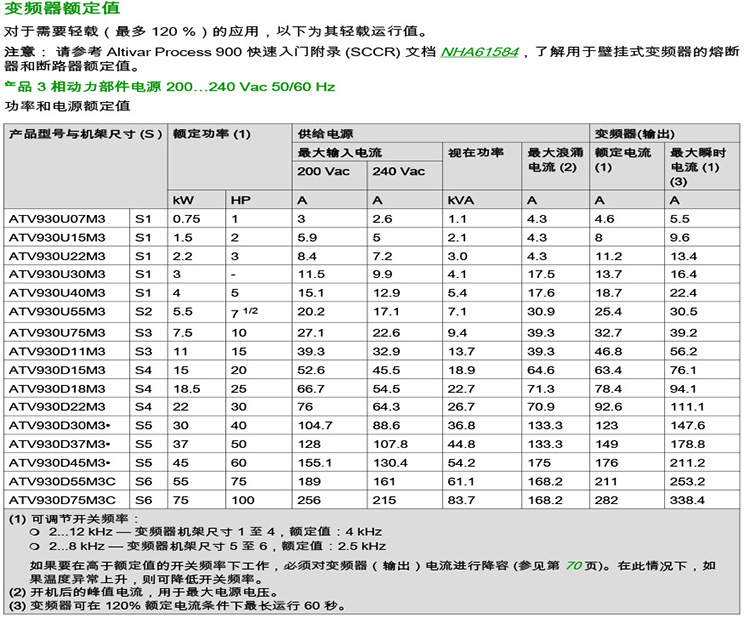Image resolution: width=750 pixels, height=623 pixels.
Task: Click the 211.2 transient current value
Action: tap(687, 463)
